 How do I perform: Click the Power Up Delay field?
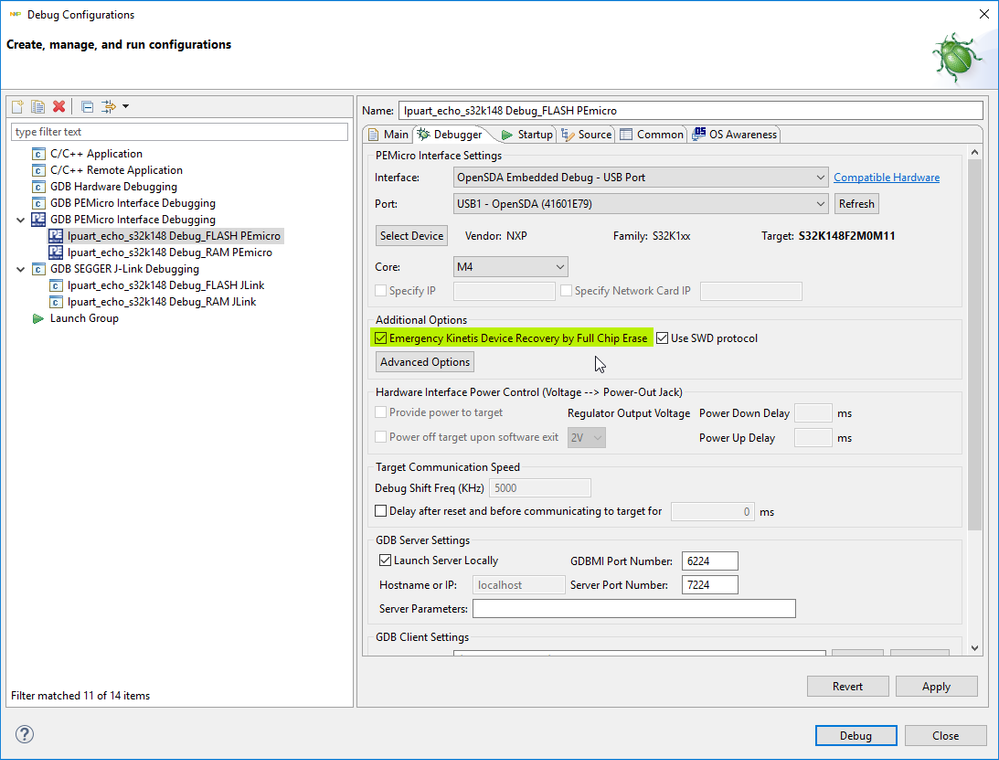pyautogui.click(x=813, y=438)
